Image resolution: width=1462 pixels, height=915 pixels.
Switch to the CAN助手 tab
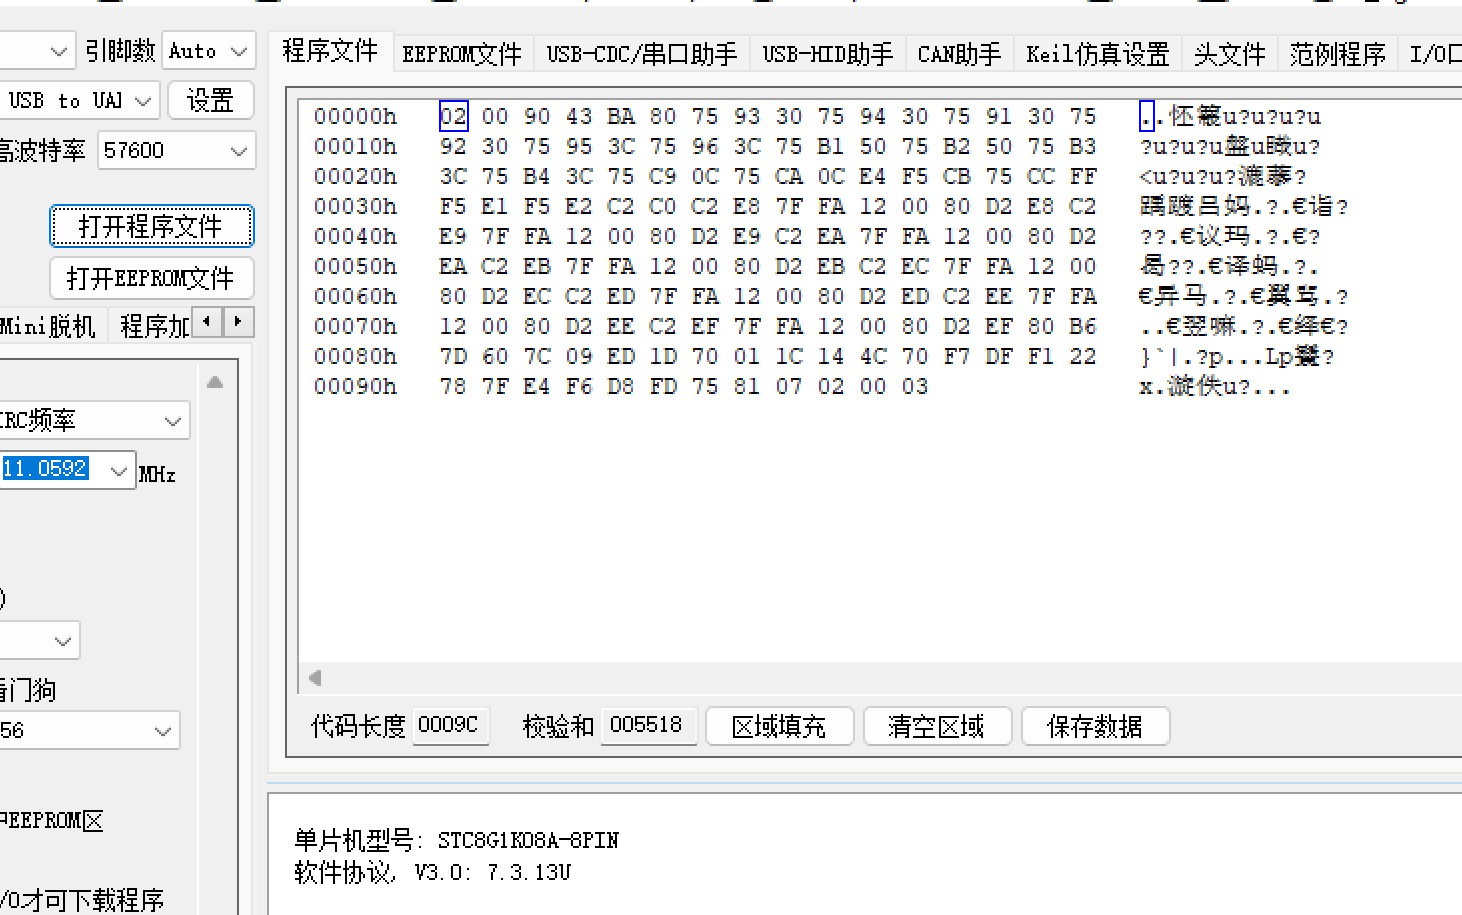959,54
